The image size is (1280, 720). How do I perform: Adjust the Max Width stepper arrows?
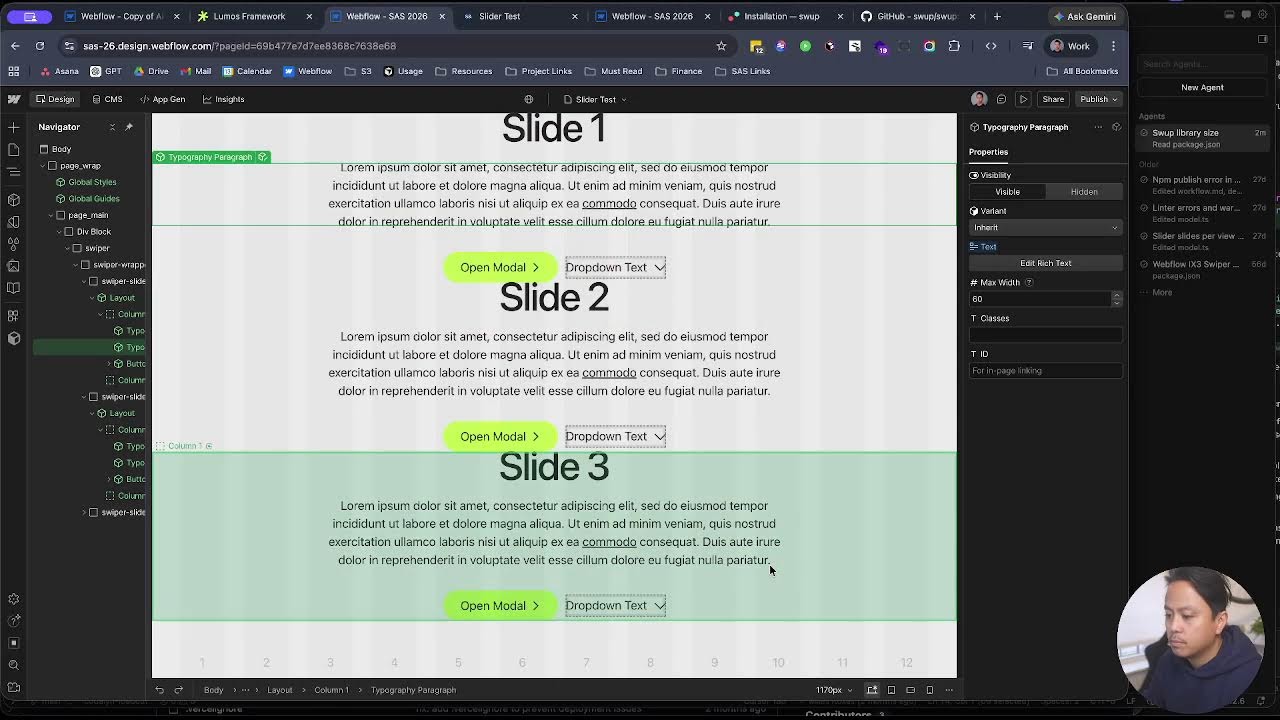pos(1117,299)
